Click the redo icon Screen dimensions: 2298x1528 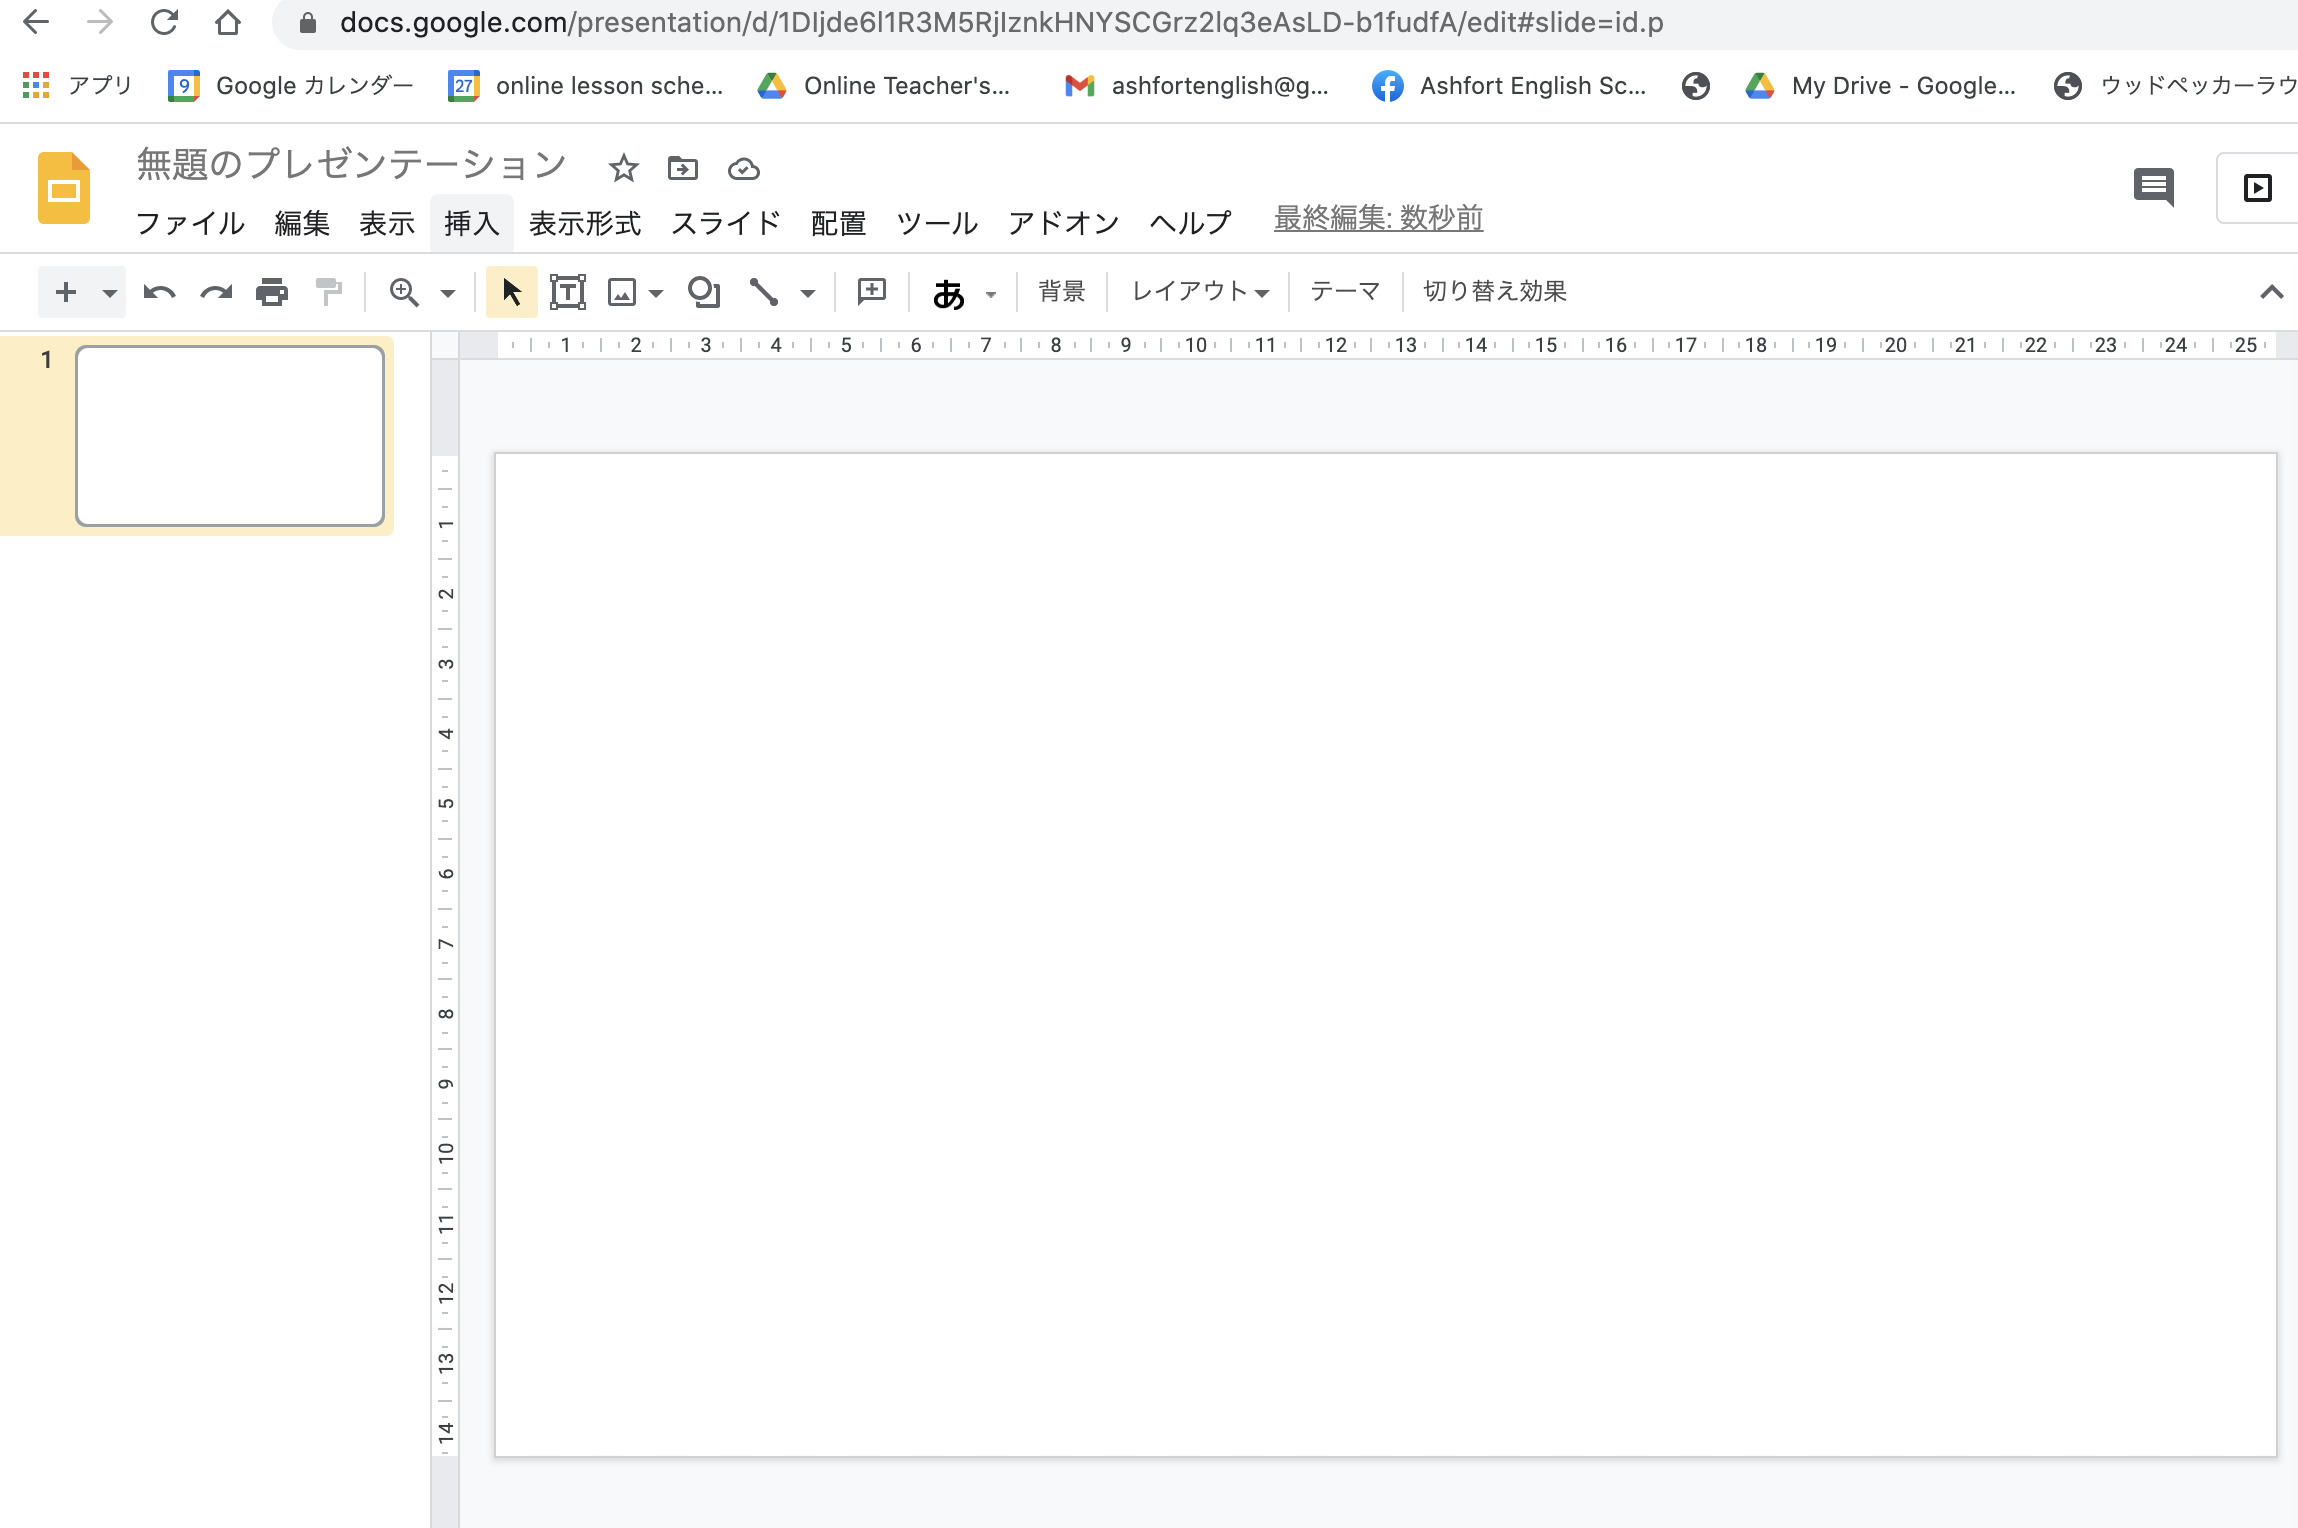[x=216, y=292]
